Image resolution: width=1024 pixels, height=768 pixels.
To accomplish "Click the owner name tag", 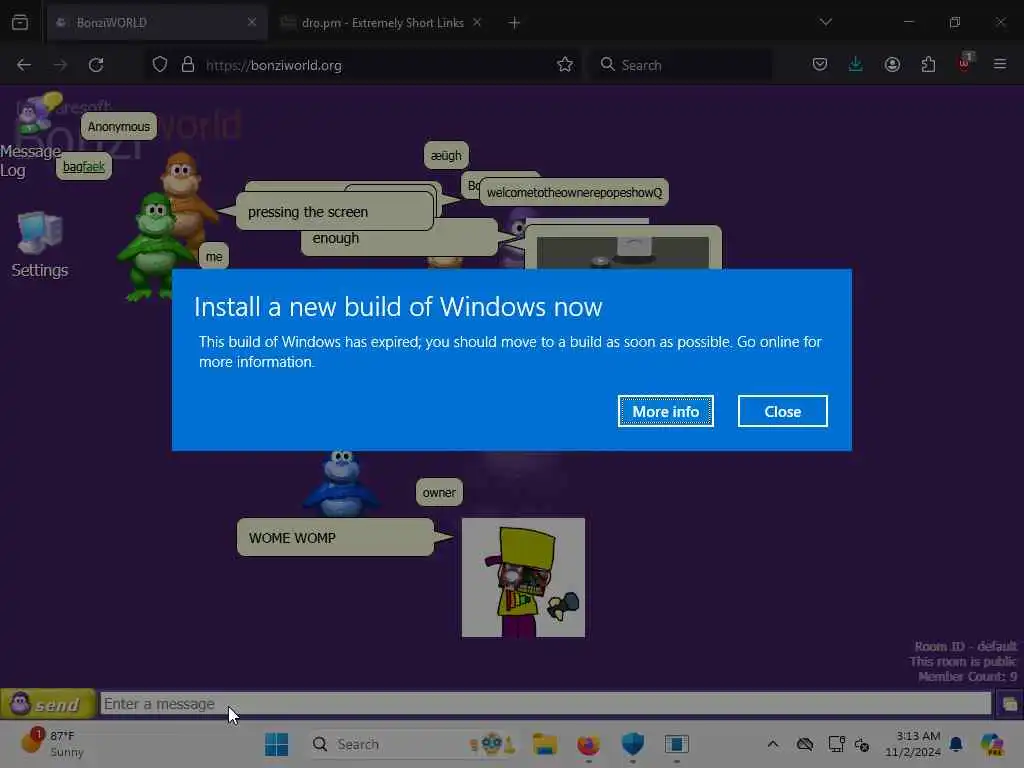I will pyautogui.click(x=439, y=492).
